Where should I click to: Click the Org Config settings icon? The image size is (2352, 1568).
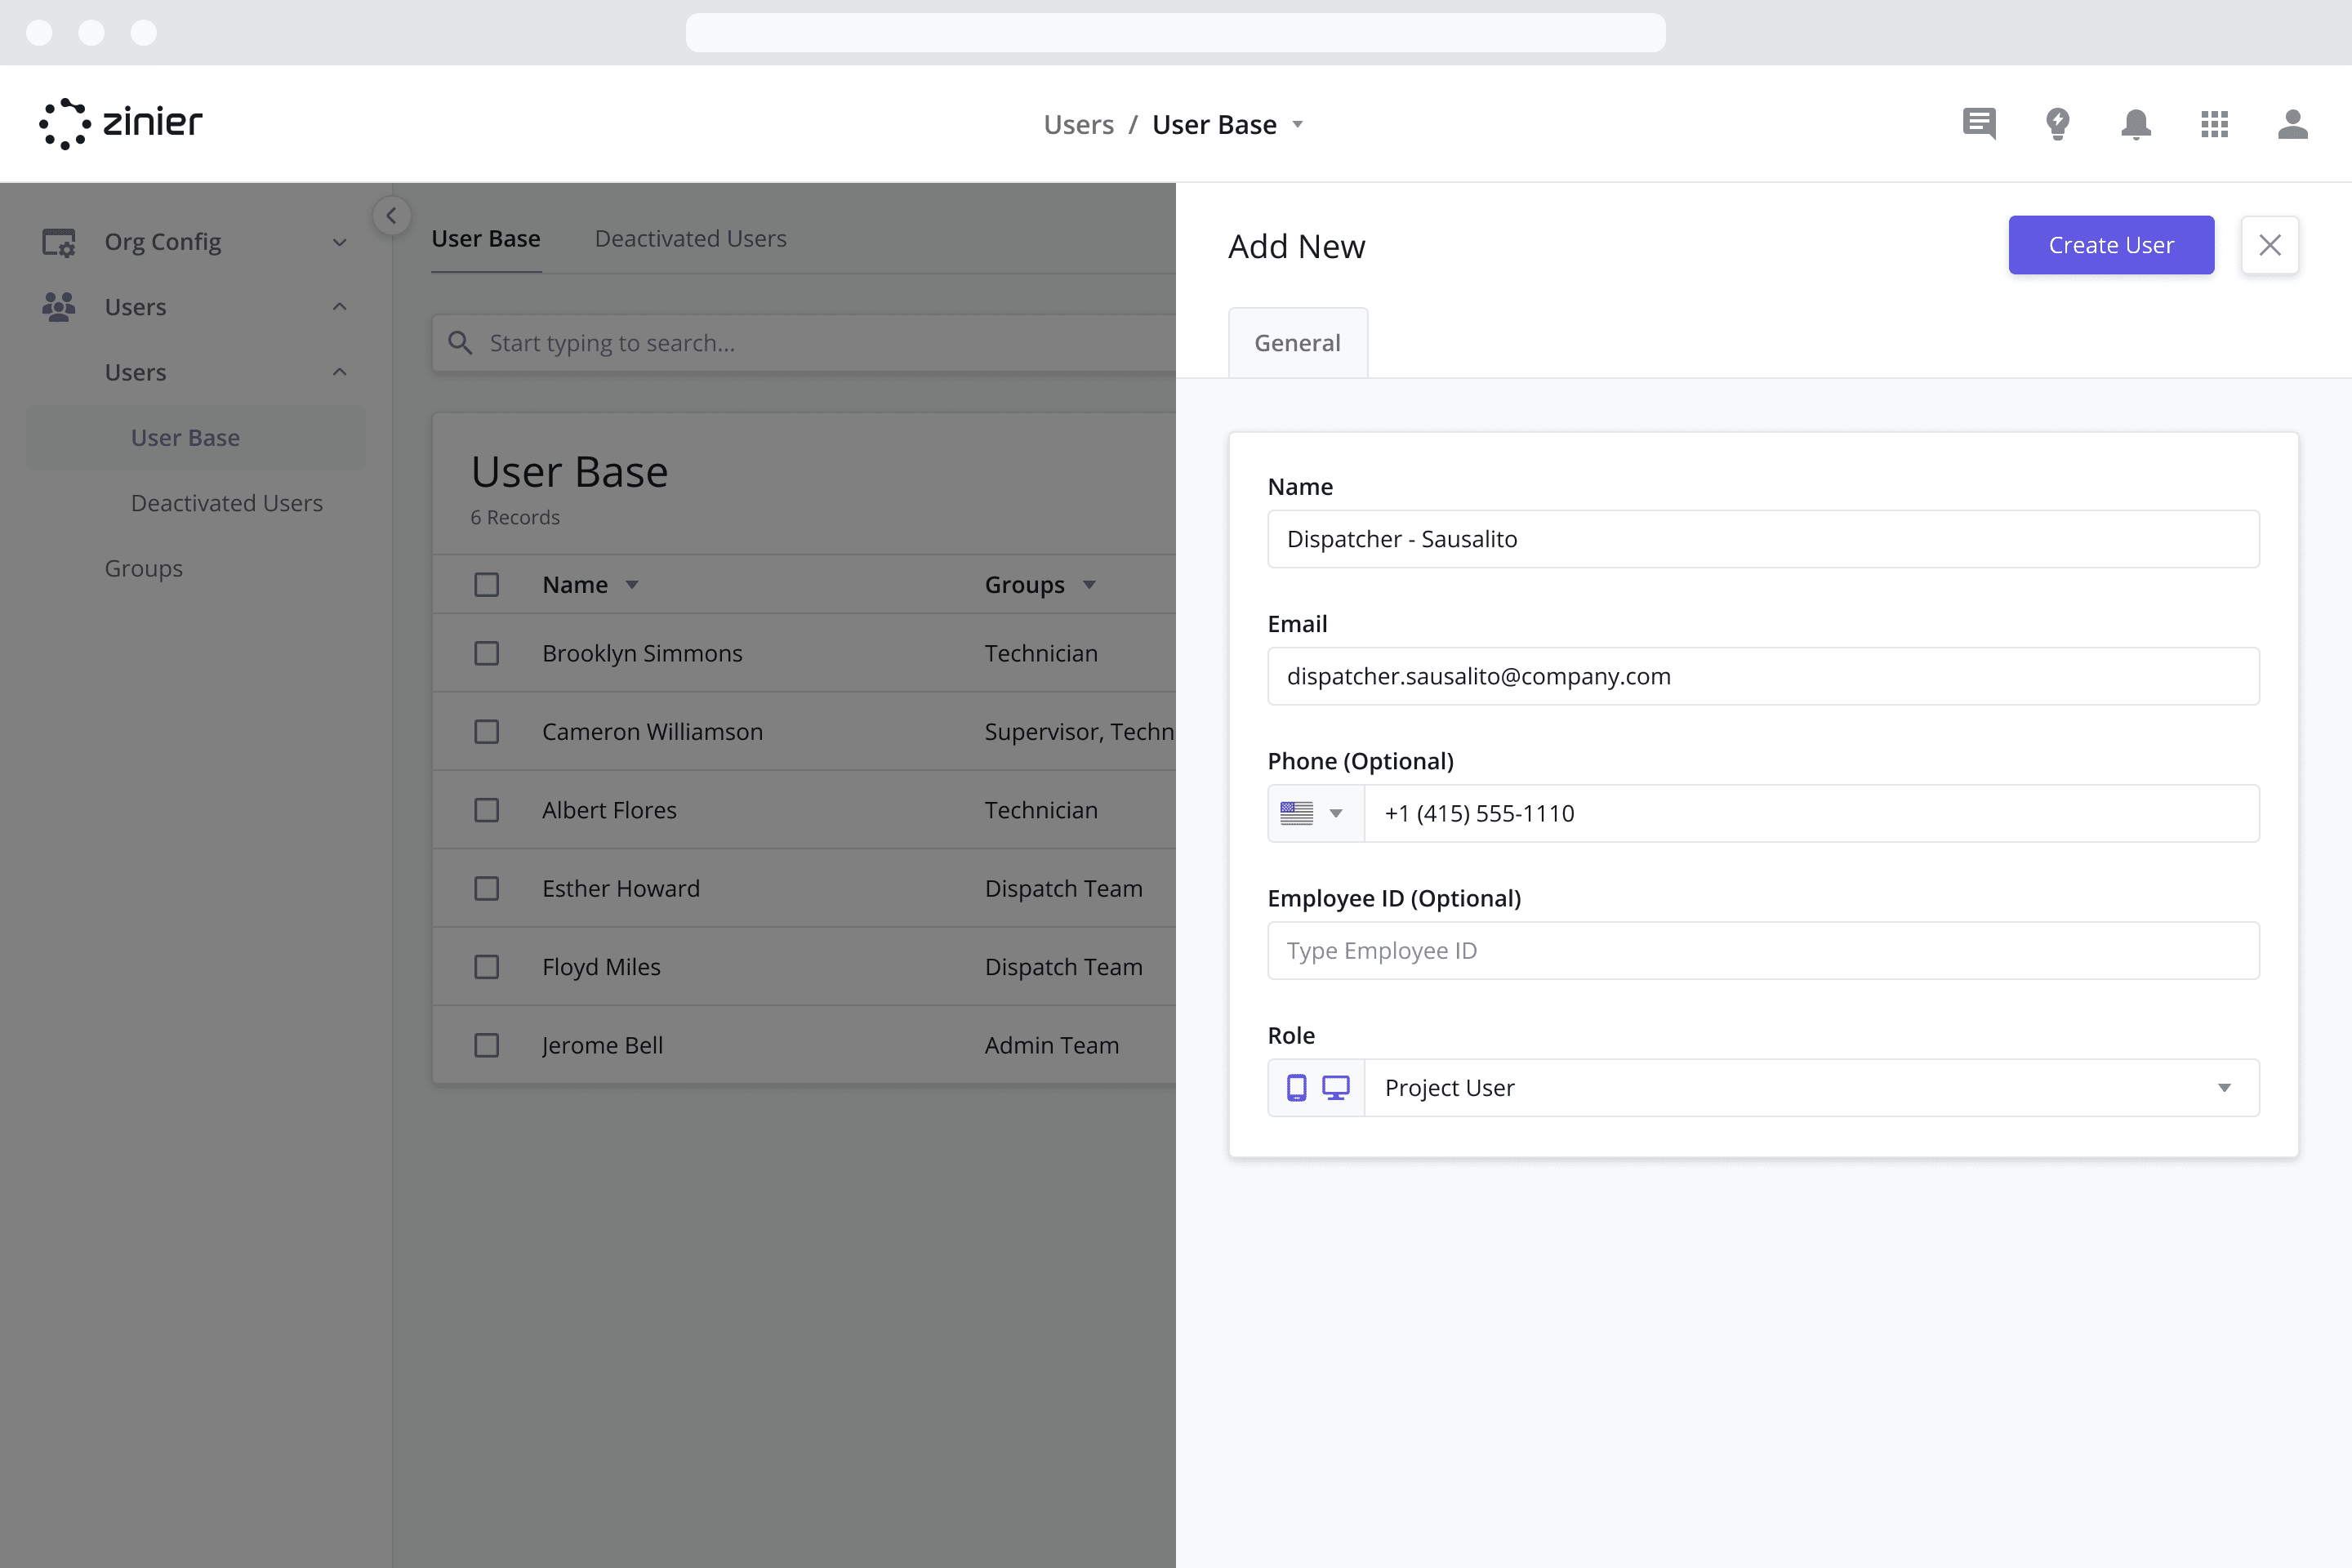coord(59,242)
